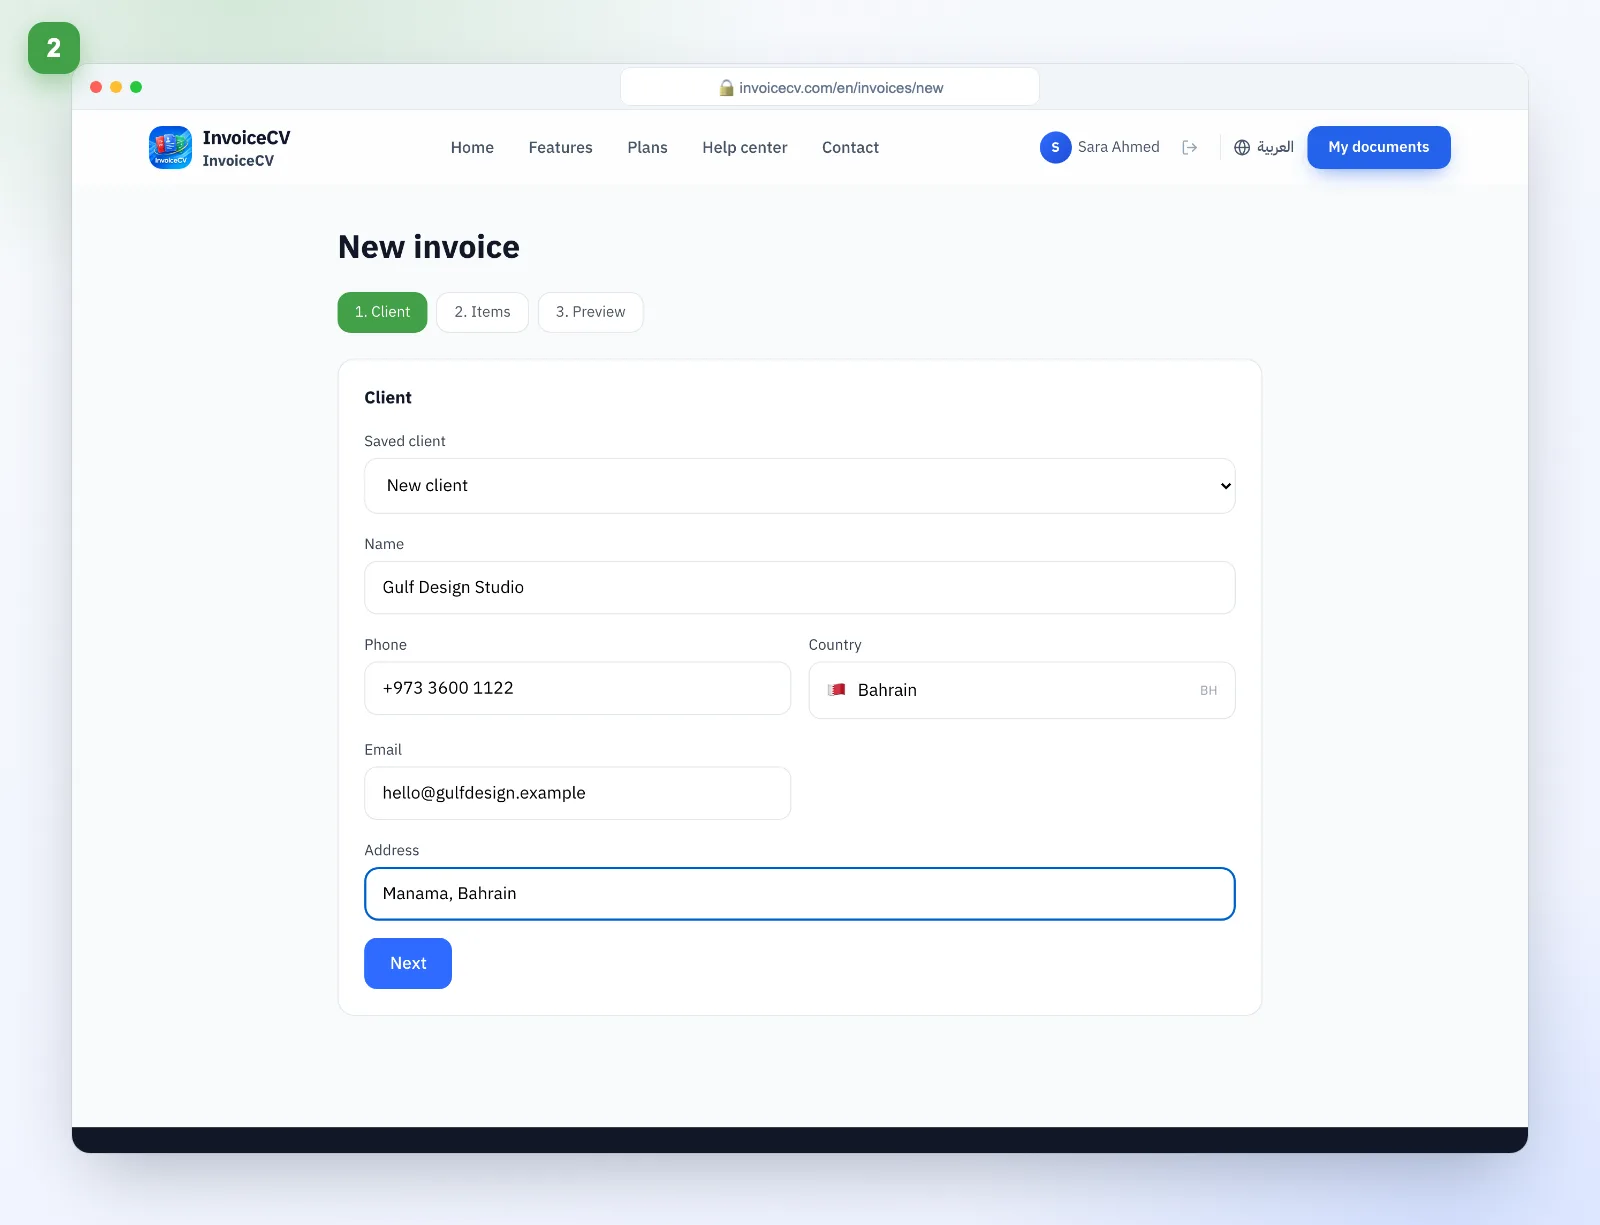Screen dimensions: 1600x1225
Task: Click the red close window button
Action: 96,87
